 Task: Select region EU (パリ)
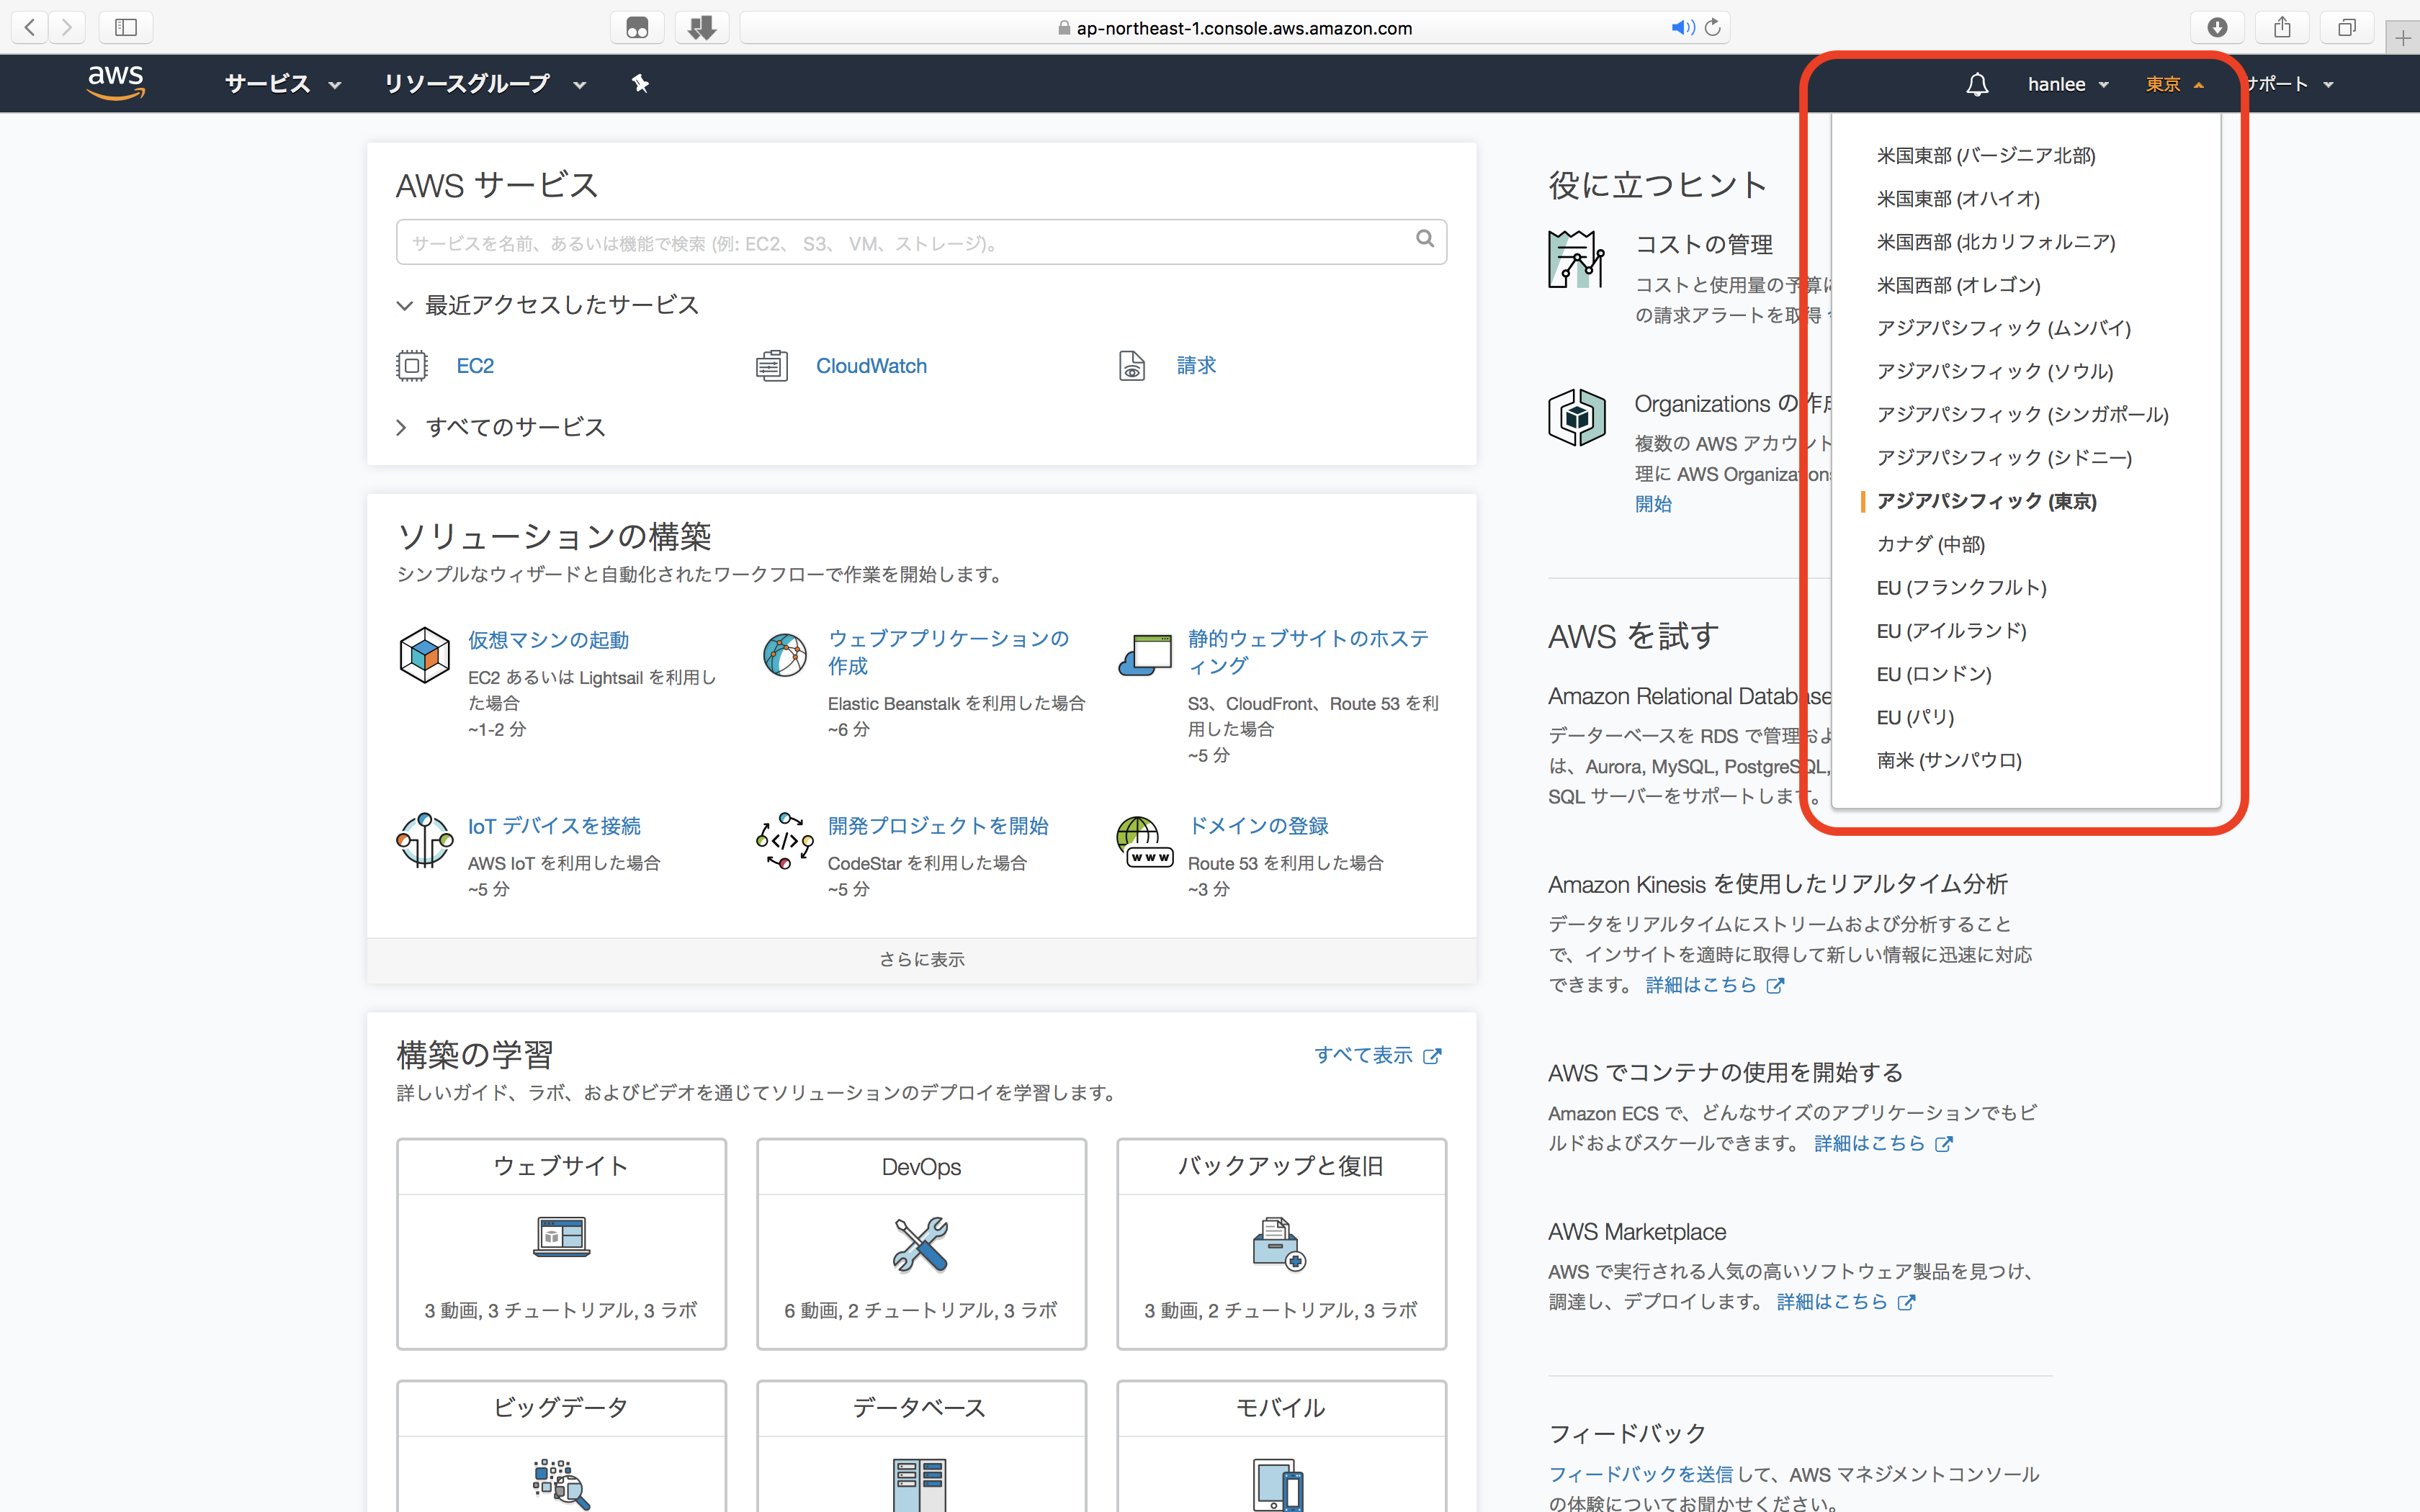click(1915, 716)
